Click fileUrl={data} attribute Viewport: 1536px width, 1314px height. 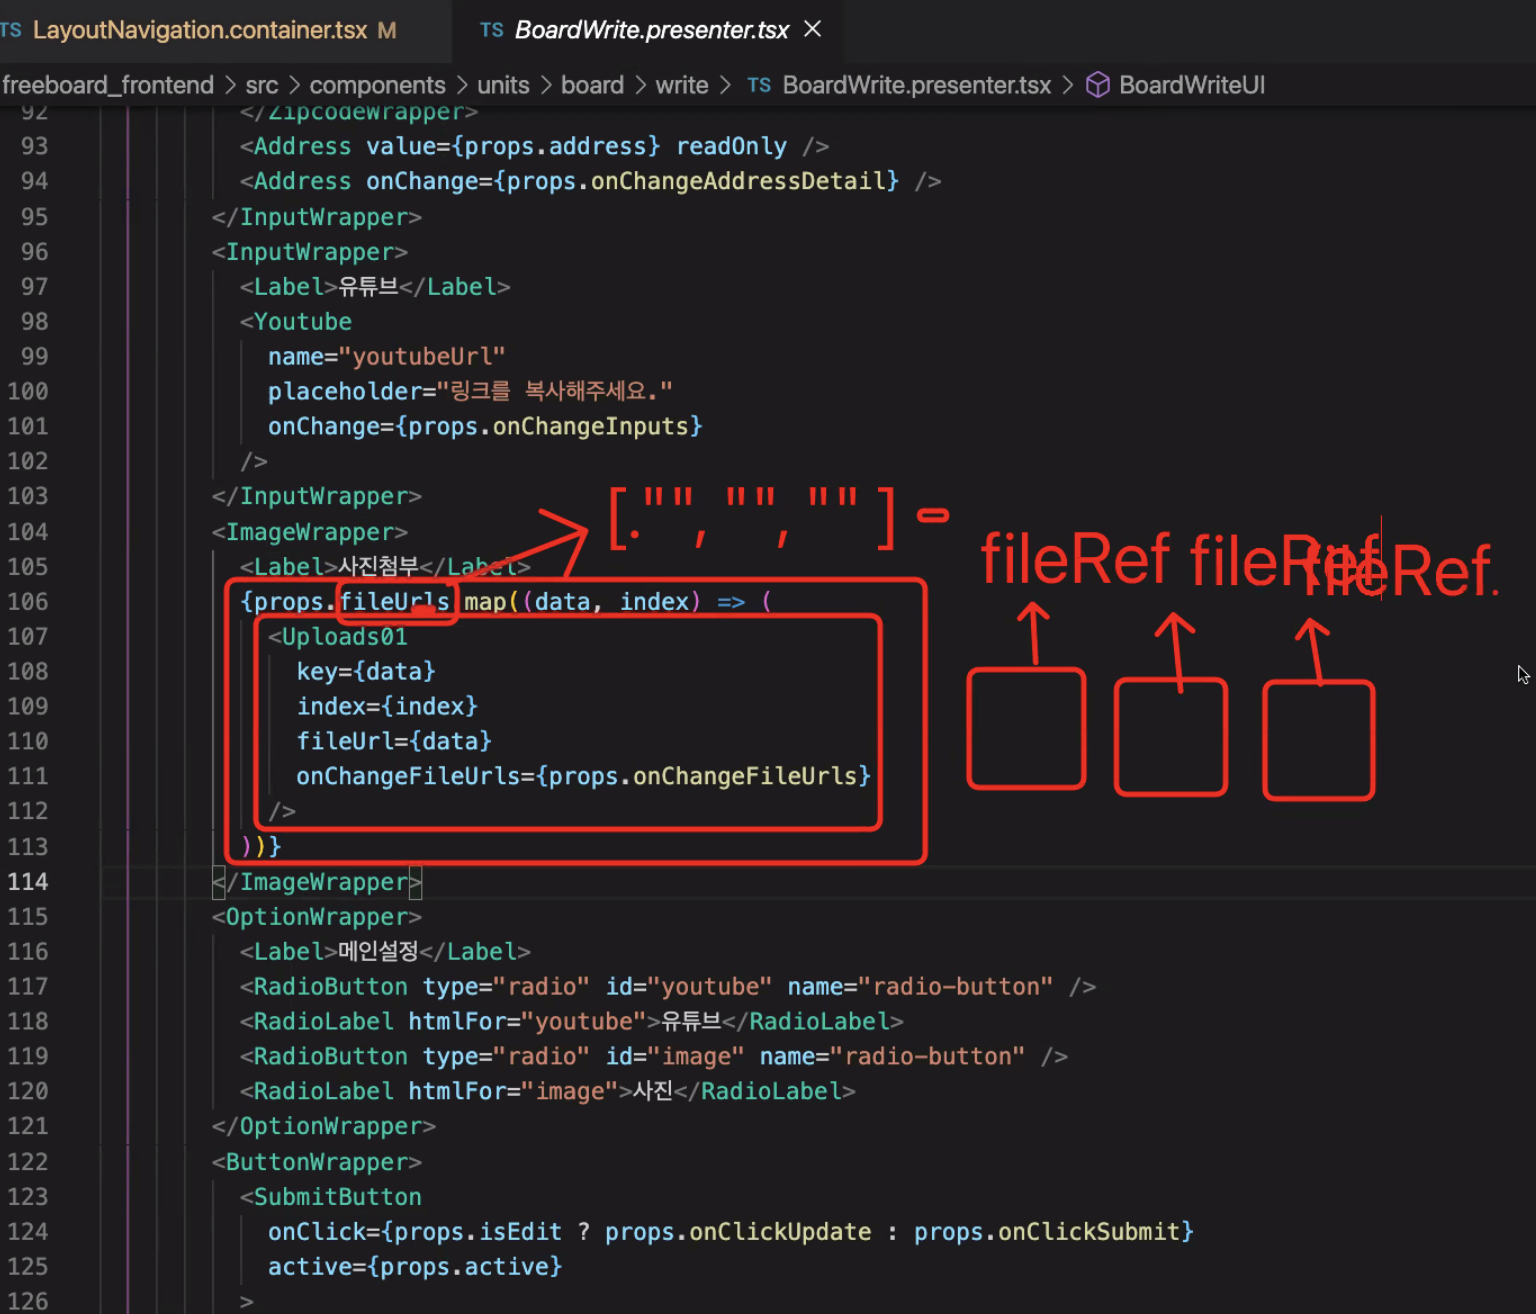(x=394, y=741)
